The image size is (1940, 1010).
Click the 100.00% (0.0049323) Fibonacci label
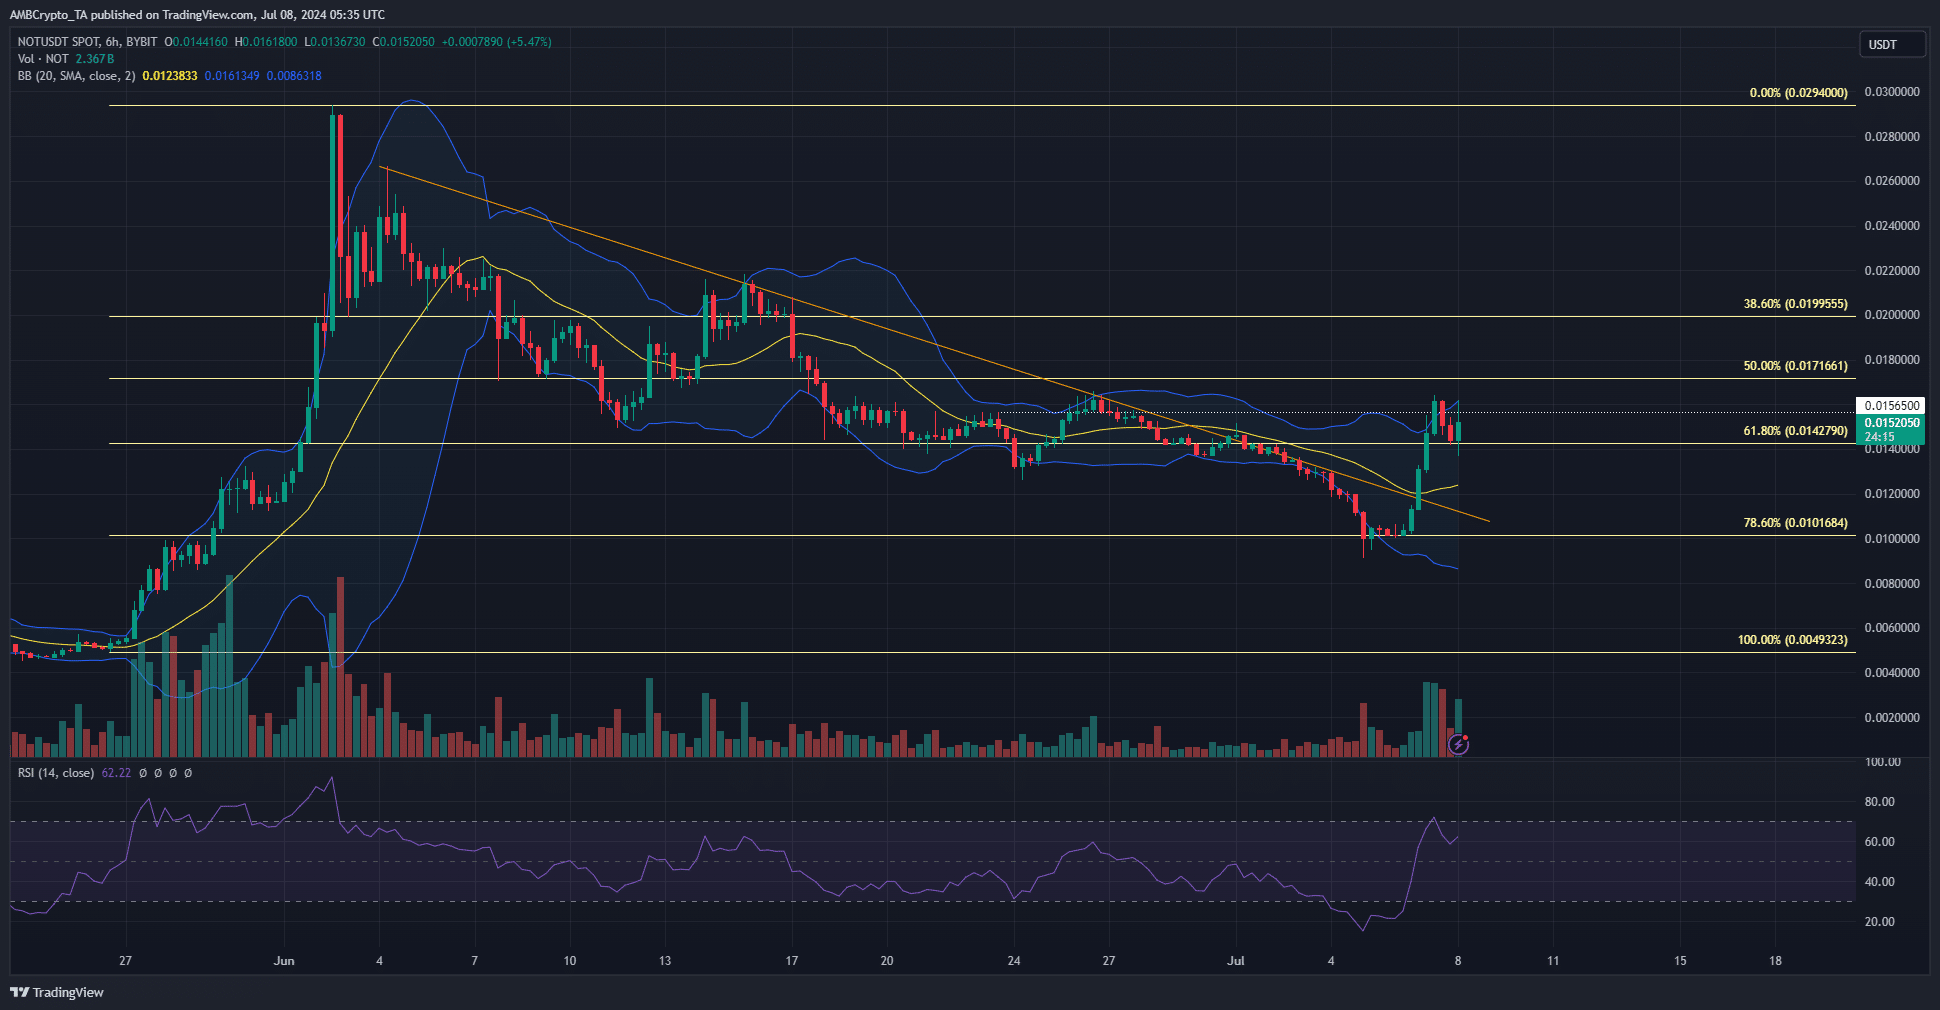point(1792,640)
